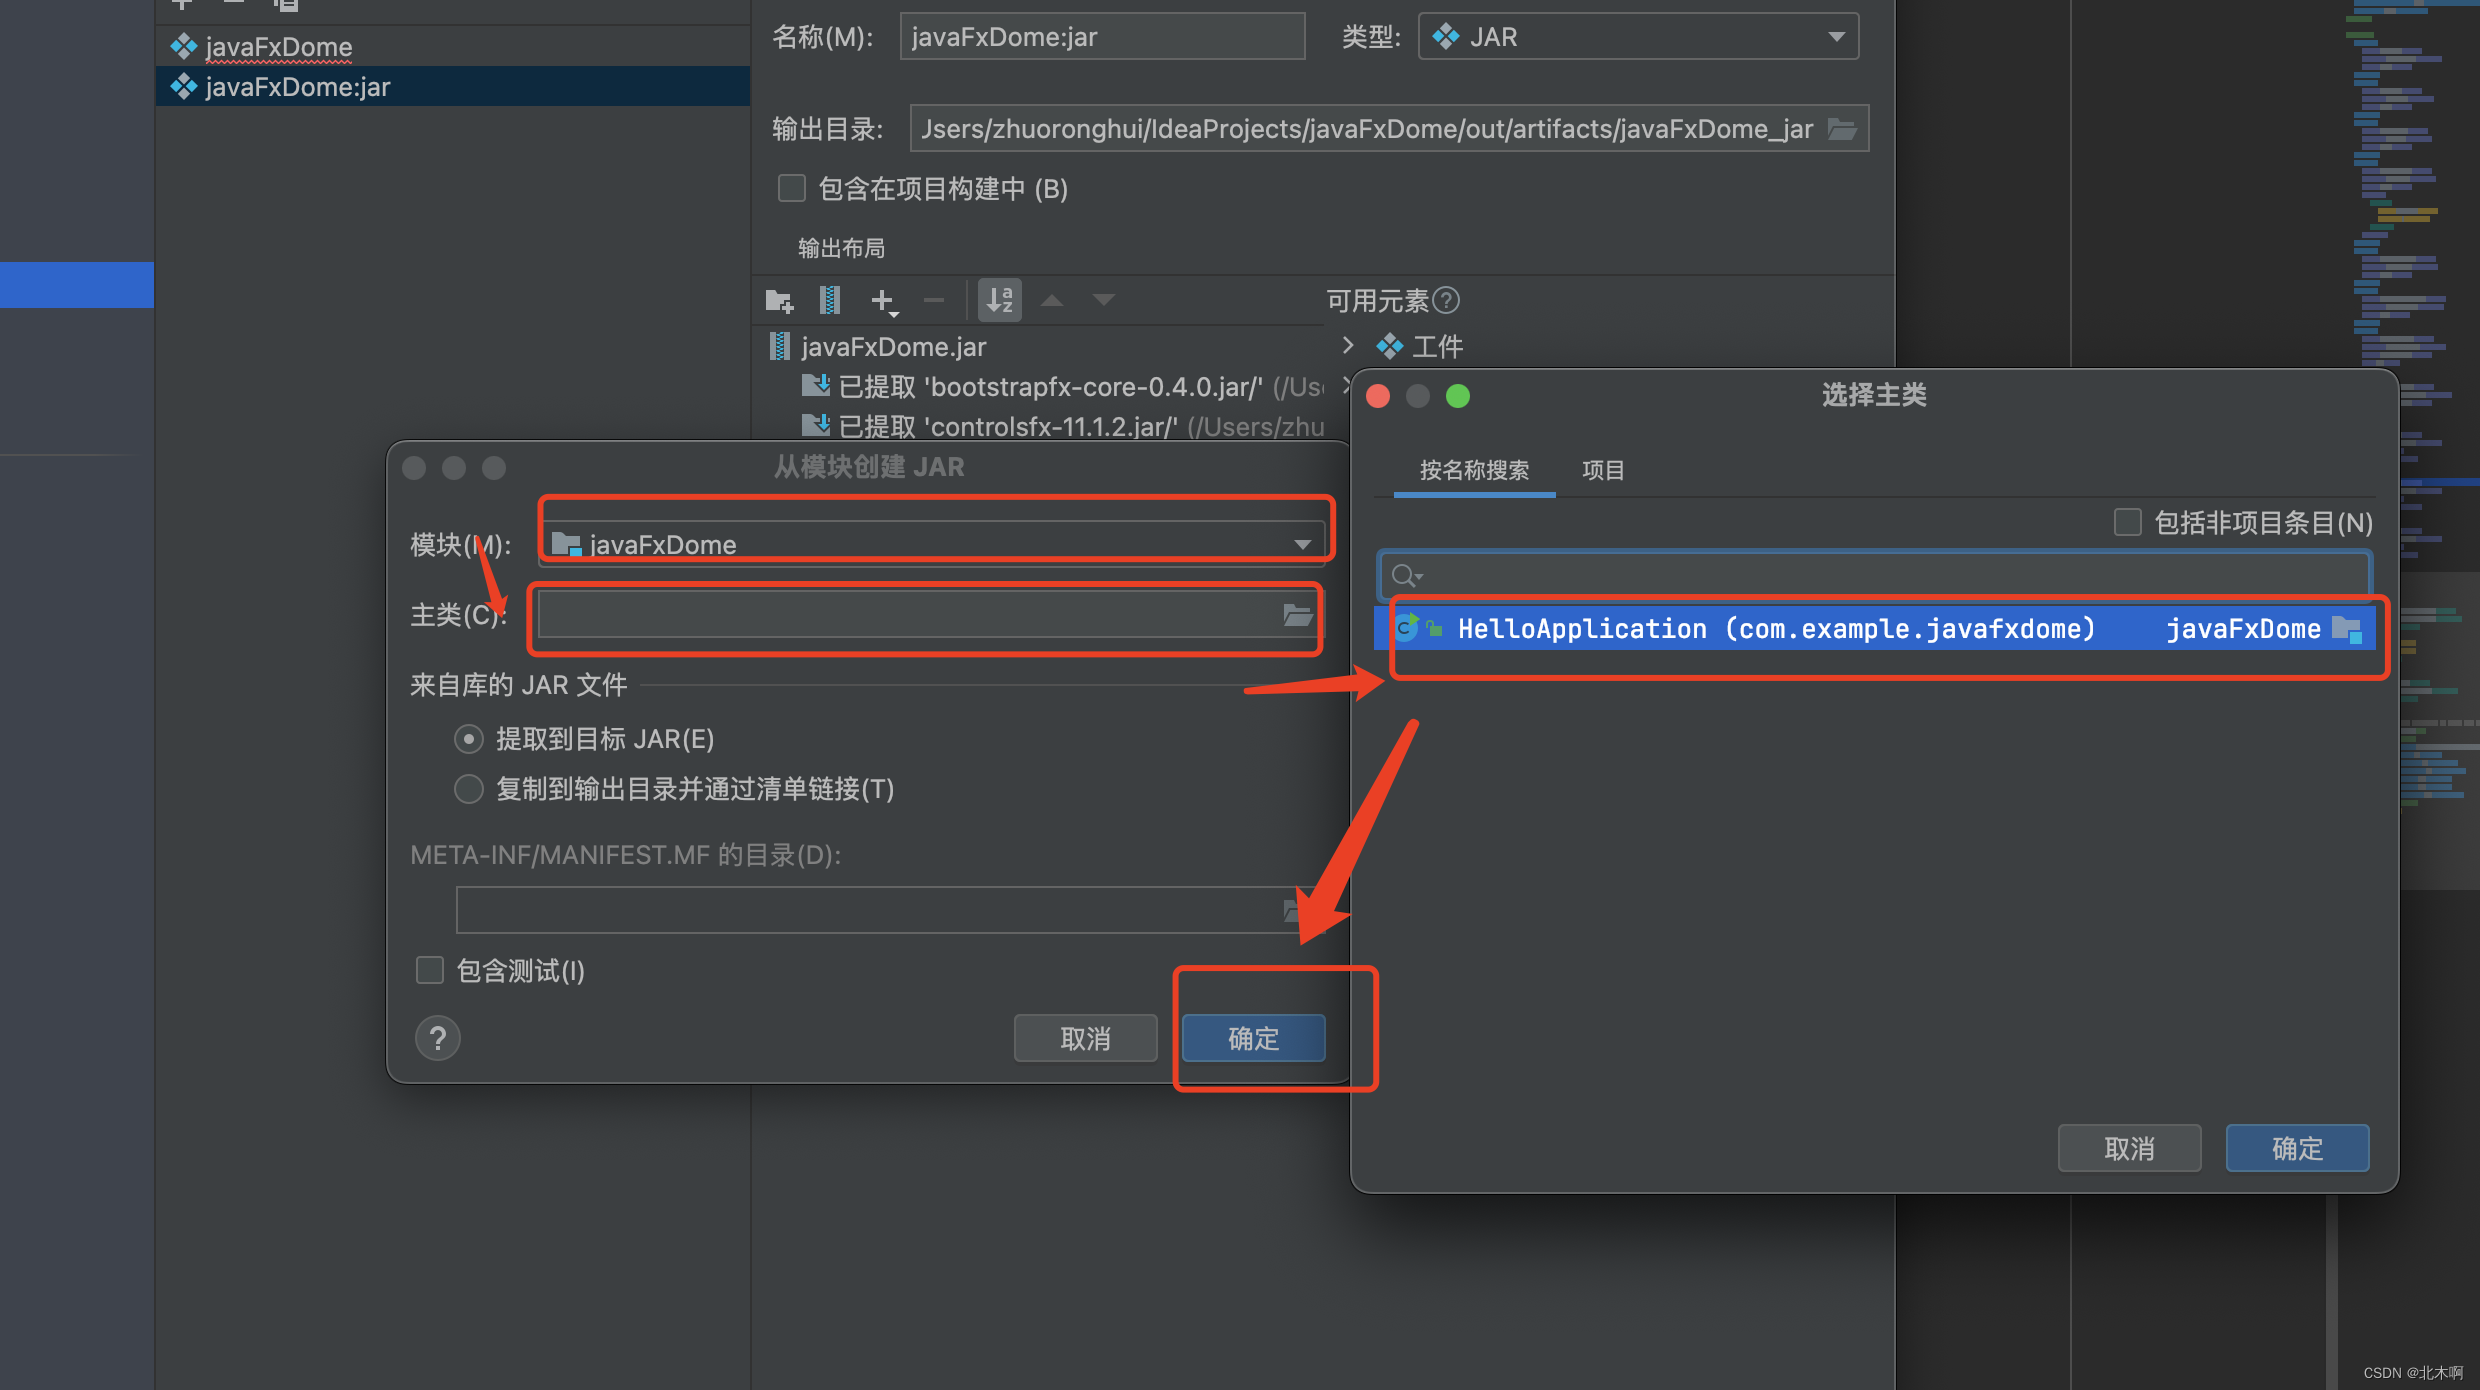This screenshot has height=1390, width=2480.
Task: Open the 可用元素 help question mark icon
Action: tap(1447, 300)
